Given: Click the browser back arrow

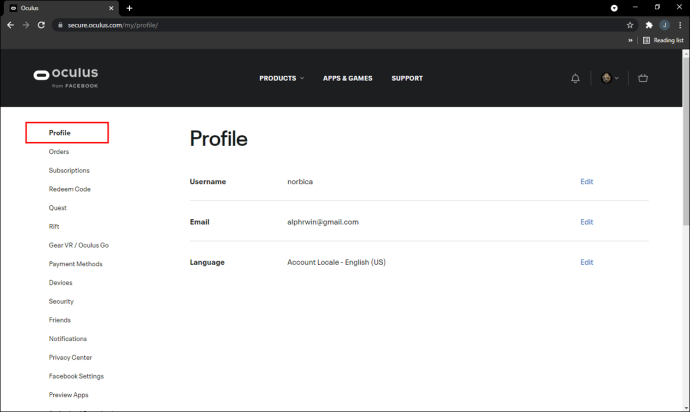Looking at the screenshot, I should pos(11,25).
